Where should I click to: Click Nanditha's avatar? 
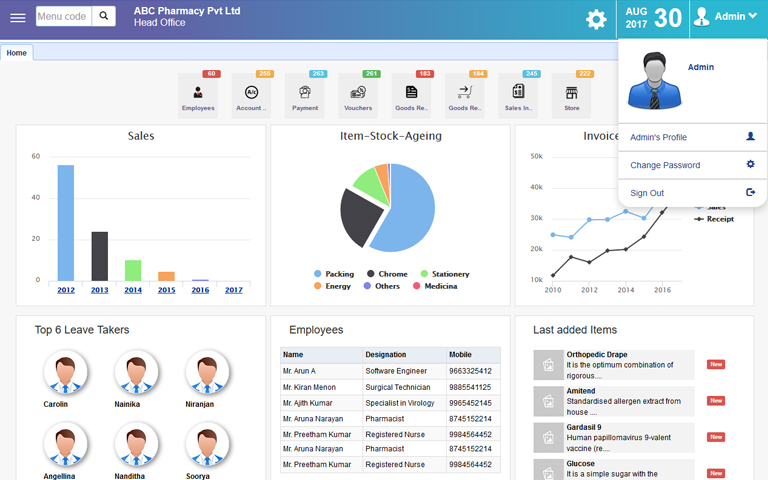[x=136, y=444]
